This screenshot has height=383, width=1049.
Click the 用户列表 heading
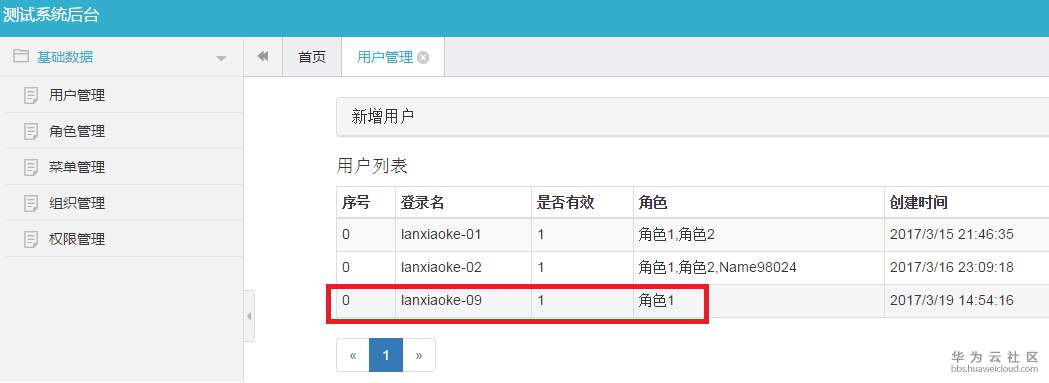[x=372, y=166]
